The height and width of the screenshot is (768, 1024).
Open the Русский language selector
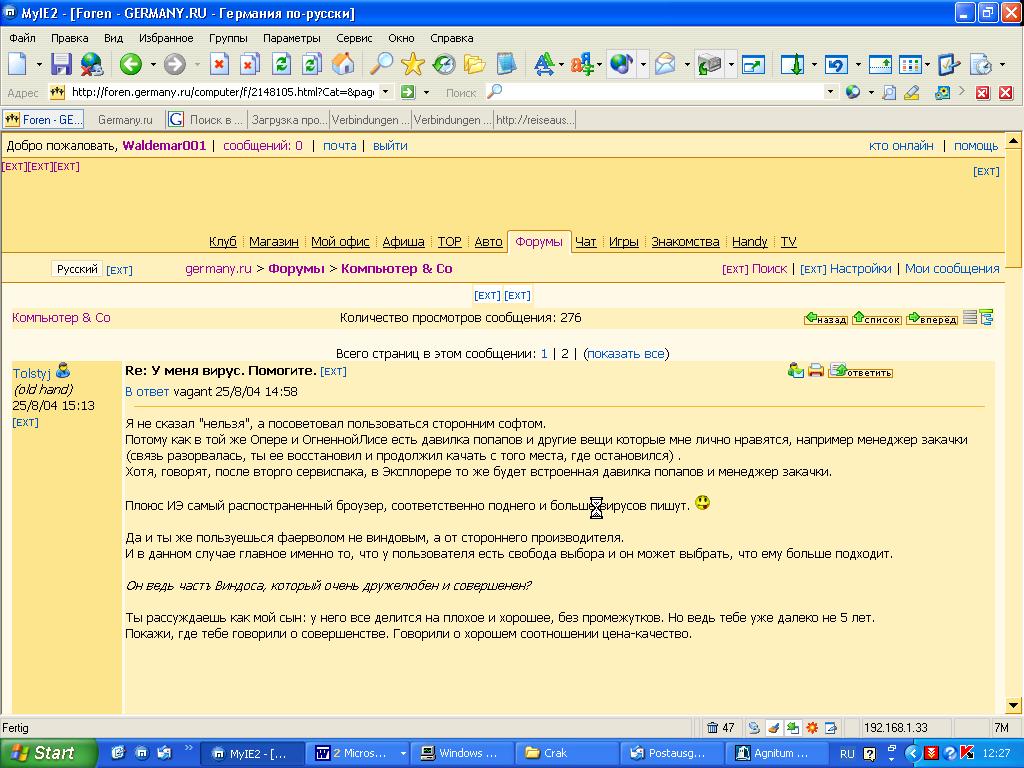coord(77,269)
